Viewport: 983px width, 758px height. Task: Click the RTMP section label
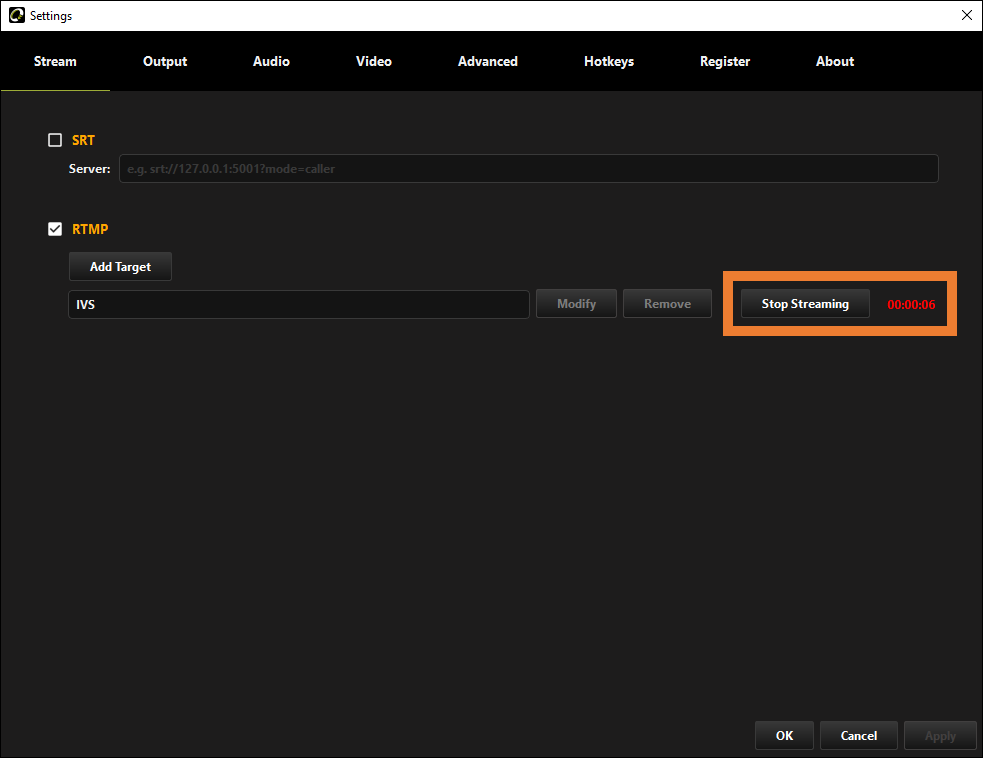coord(90,229)
